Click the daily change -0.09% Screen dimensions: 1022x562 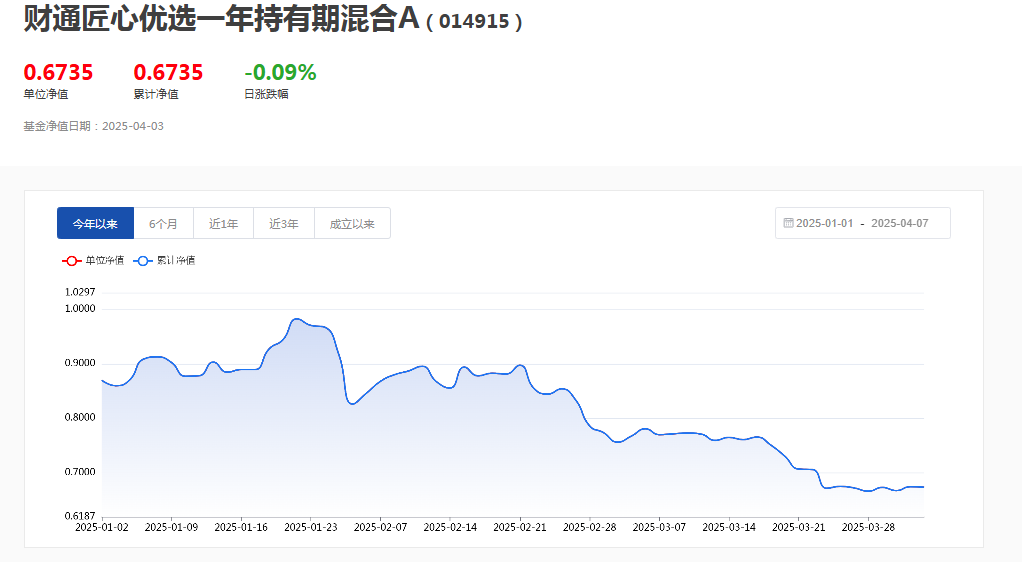(280, 72)
